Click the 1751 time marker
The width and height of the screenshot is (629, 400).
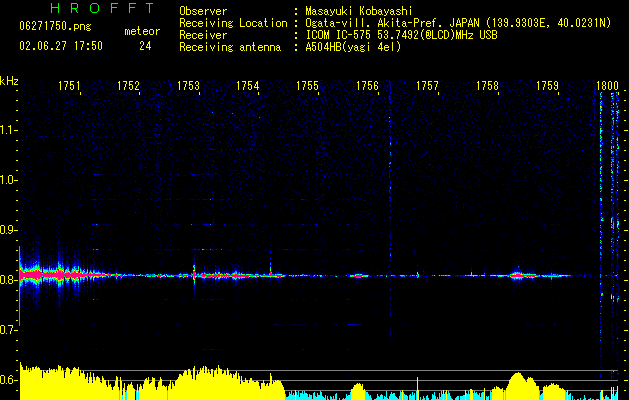[x=69, y=85]
